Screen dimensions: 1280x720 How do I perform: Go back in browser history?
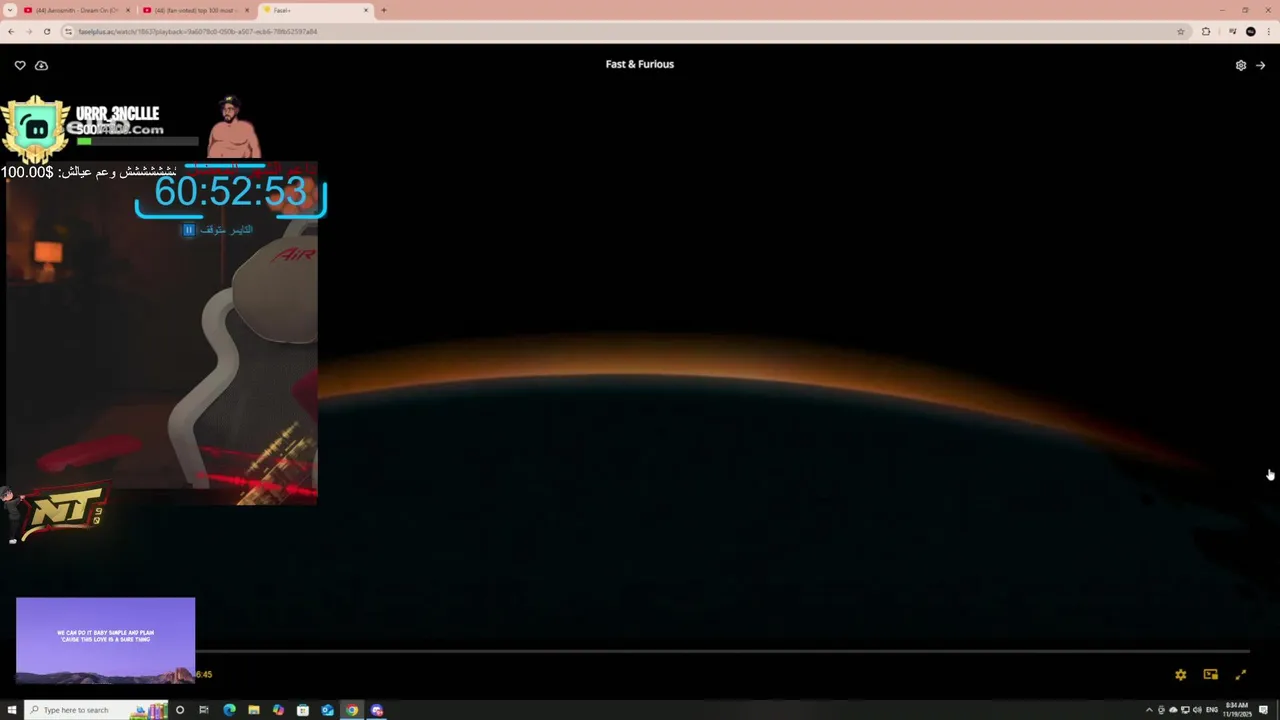coord(11,31)
